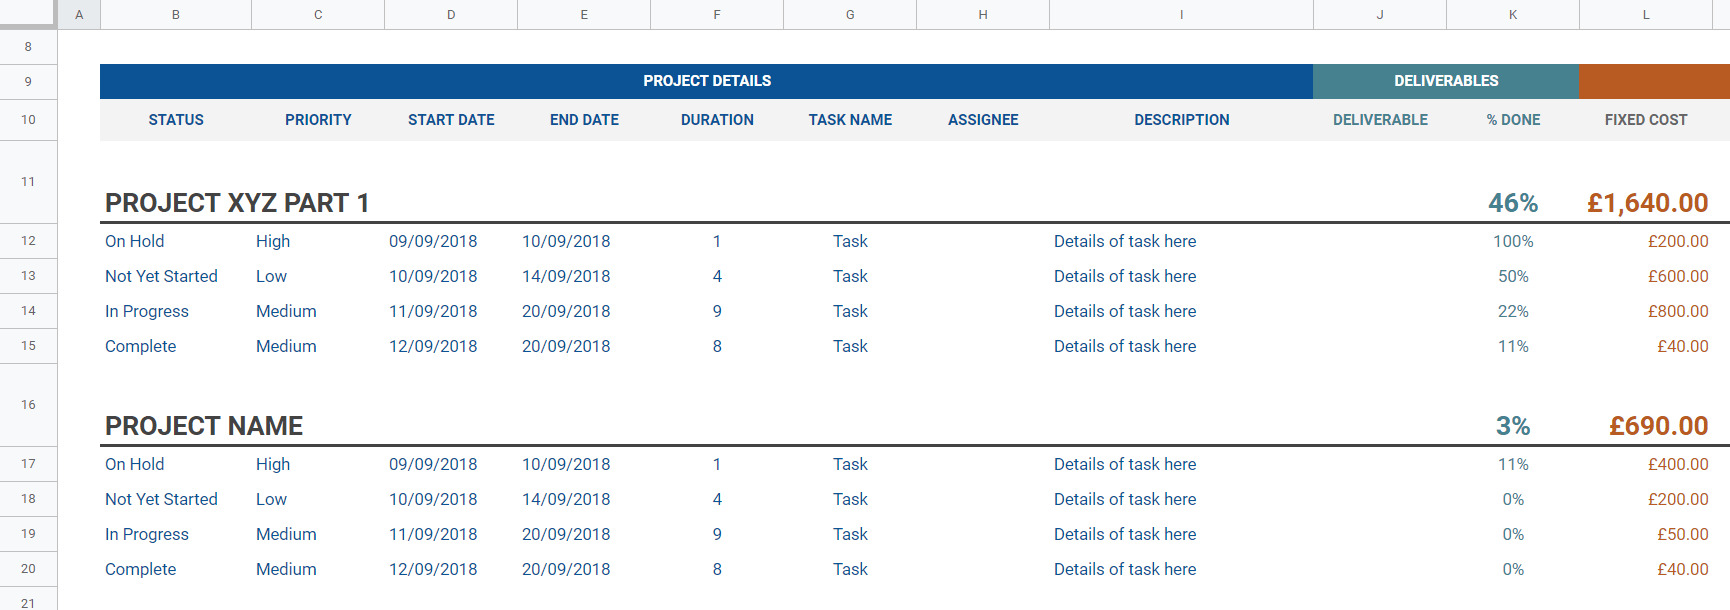Select 09/09/2018 start date in row 12
This screenshot has height=610, width=1730.
[x=451, y=241]
